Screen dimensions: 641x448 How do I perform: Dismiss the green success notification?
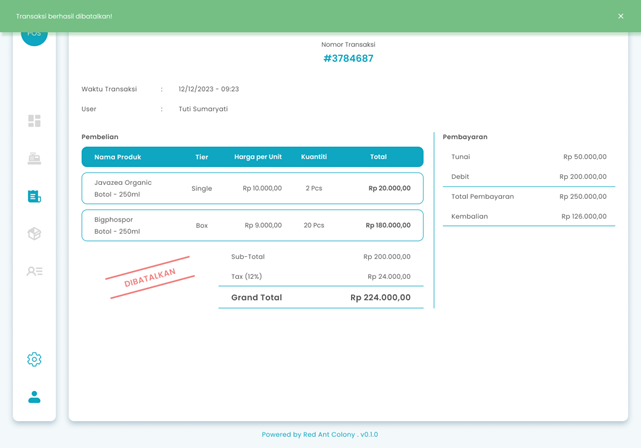(620, 16)
